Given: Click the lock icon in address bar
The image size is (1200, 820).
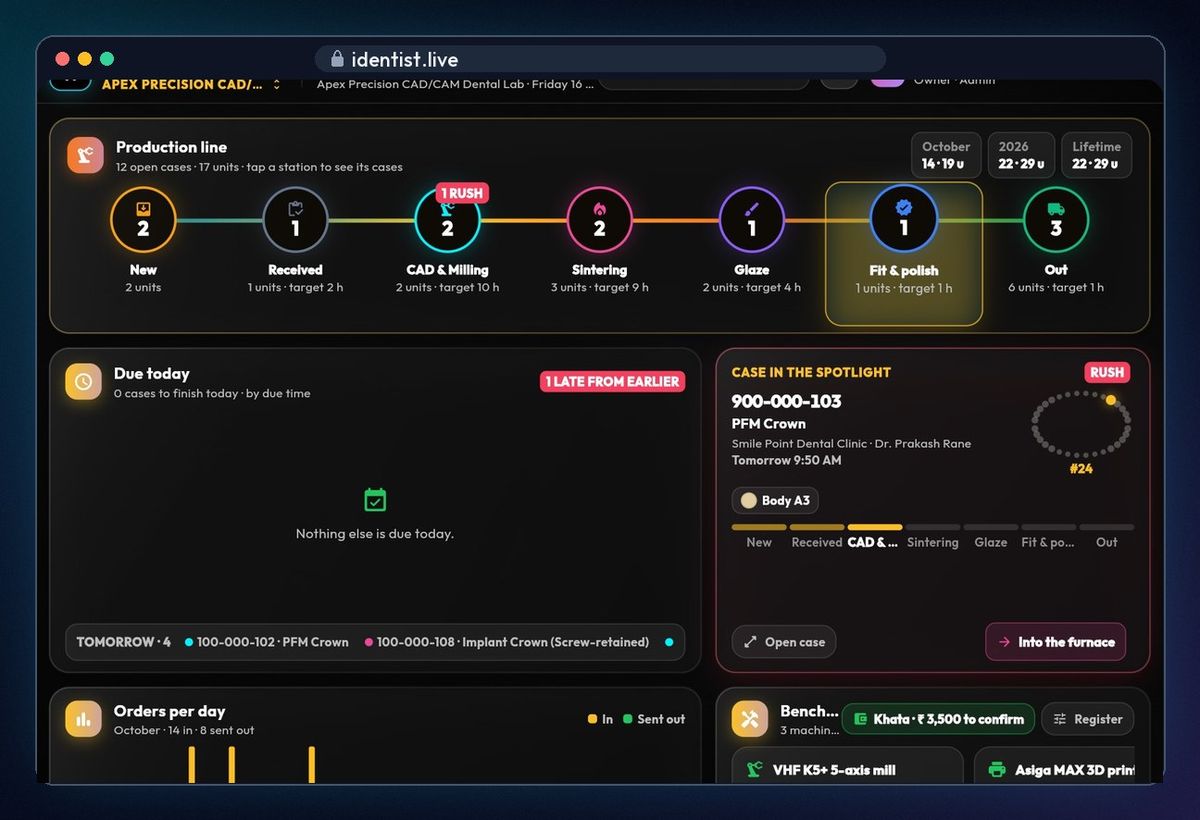Looking at the screenshot, I should [x=337, y=59].
